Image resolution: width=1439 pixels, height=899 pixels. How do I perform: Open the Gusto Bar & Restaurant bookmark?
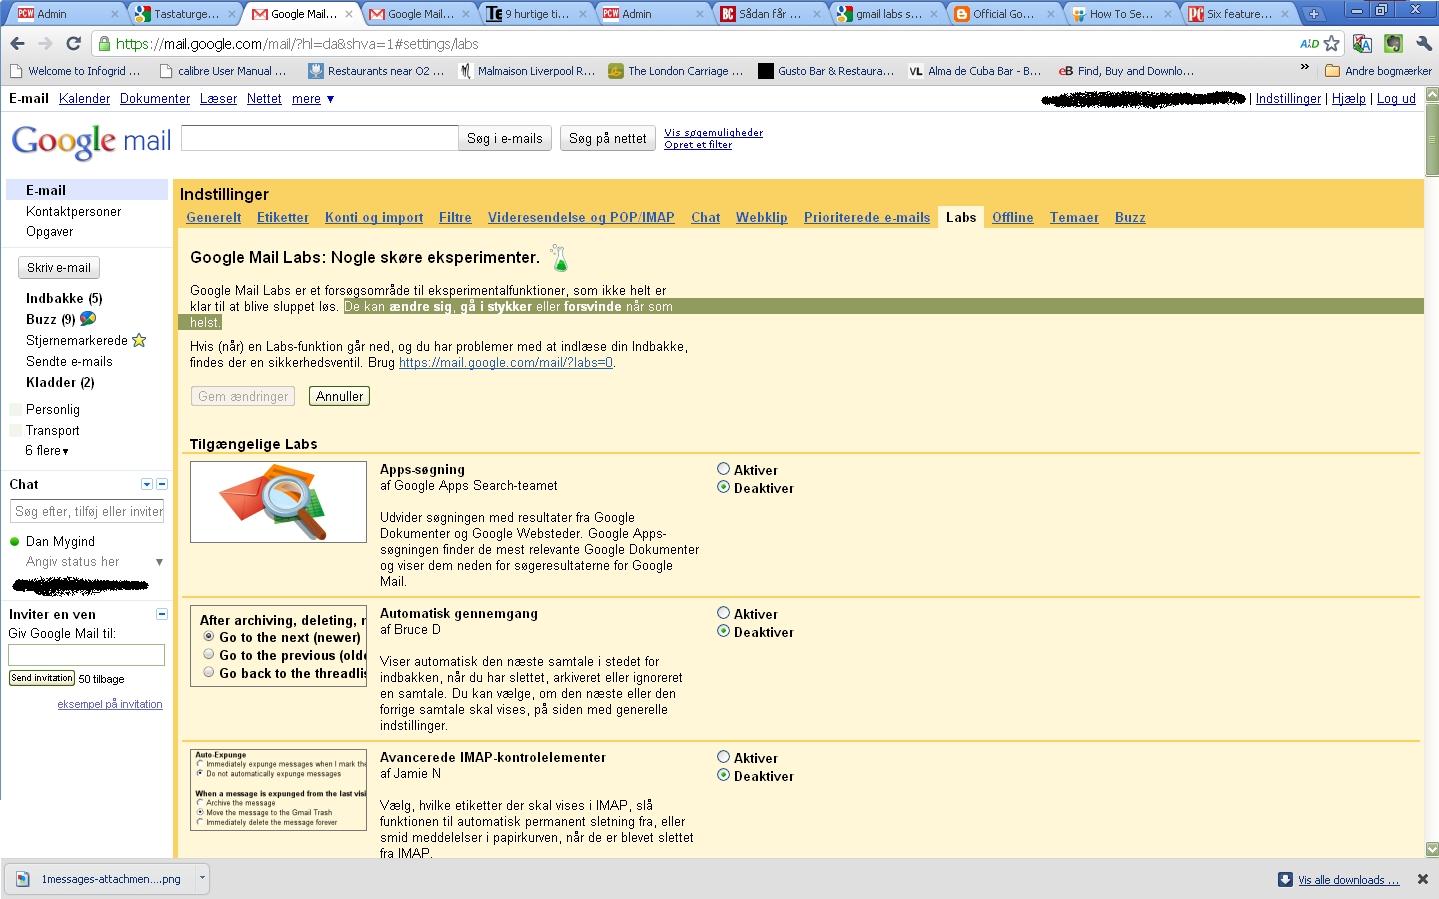[826, 71]
